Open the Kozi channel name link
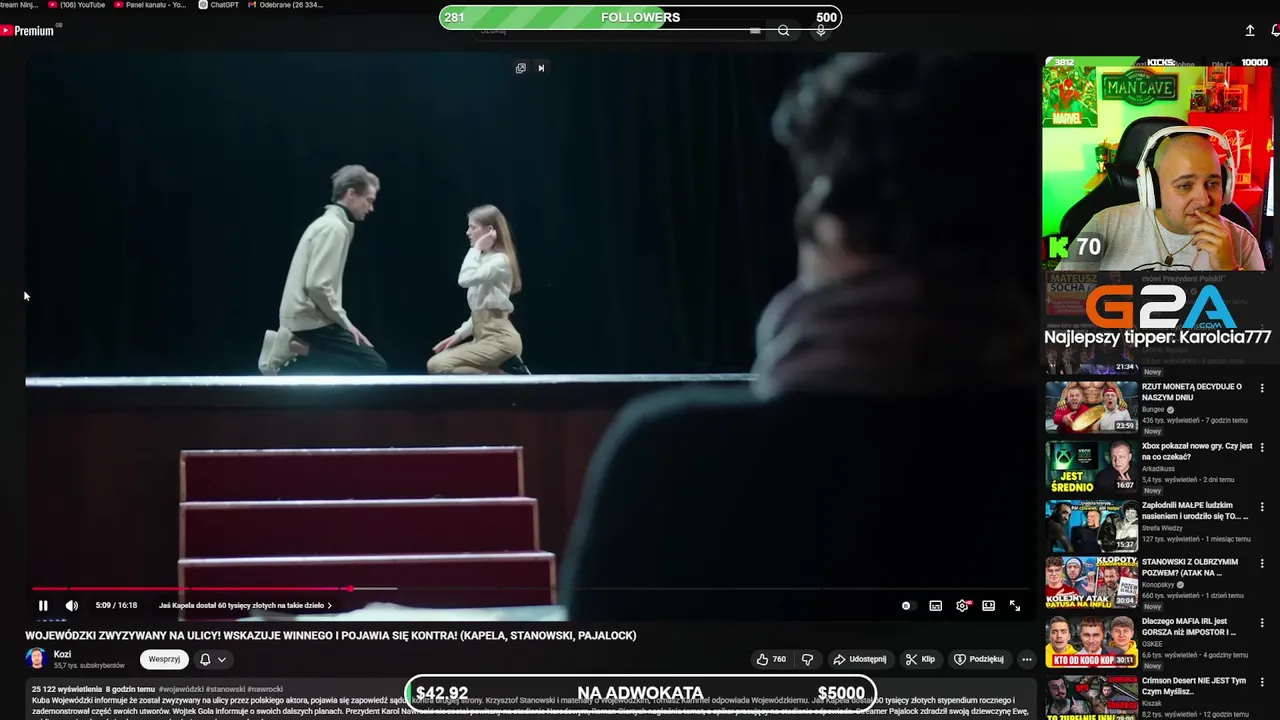Viewport: 1280px width, 720px height. point(62,654)
